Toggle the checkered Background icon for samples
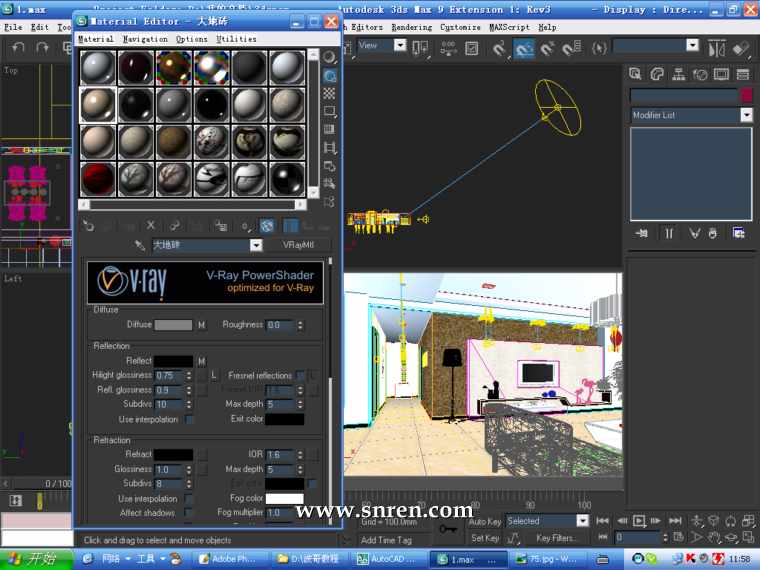 (x=329, y=93)
